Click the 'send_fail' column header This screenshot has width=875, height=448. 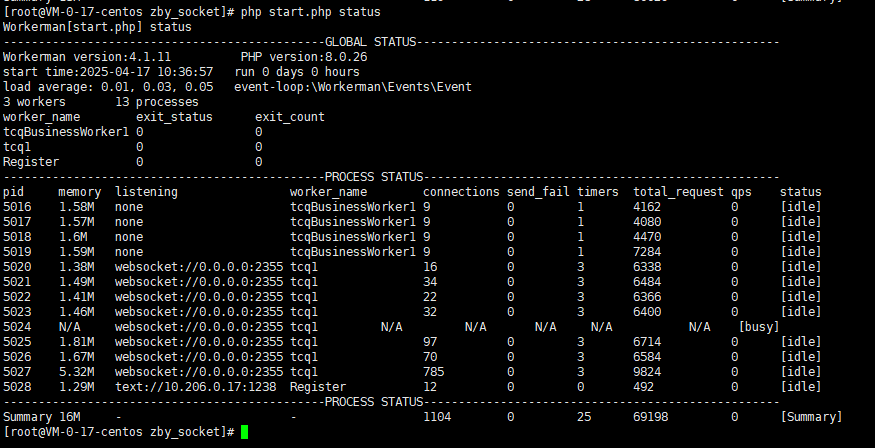[x=538, y=192]
